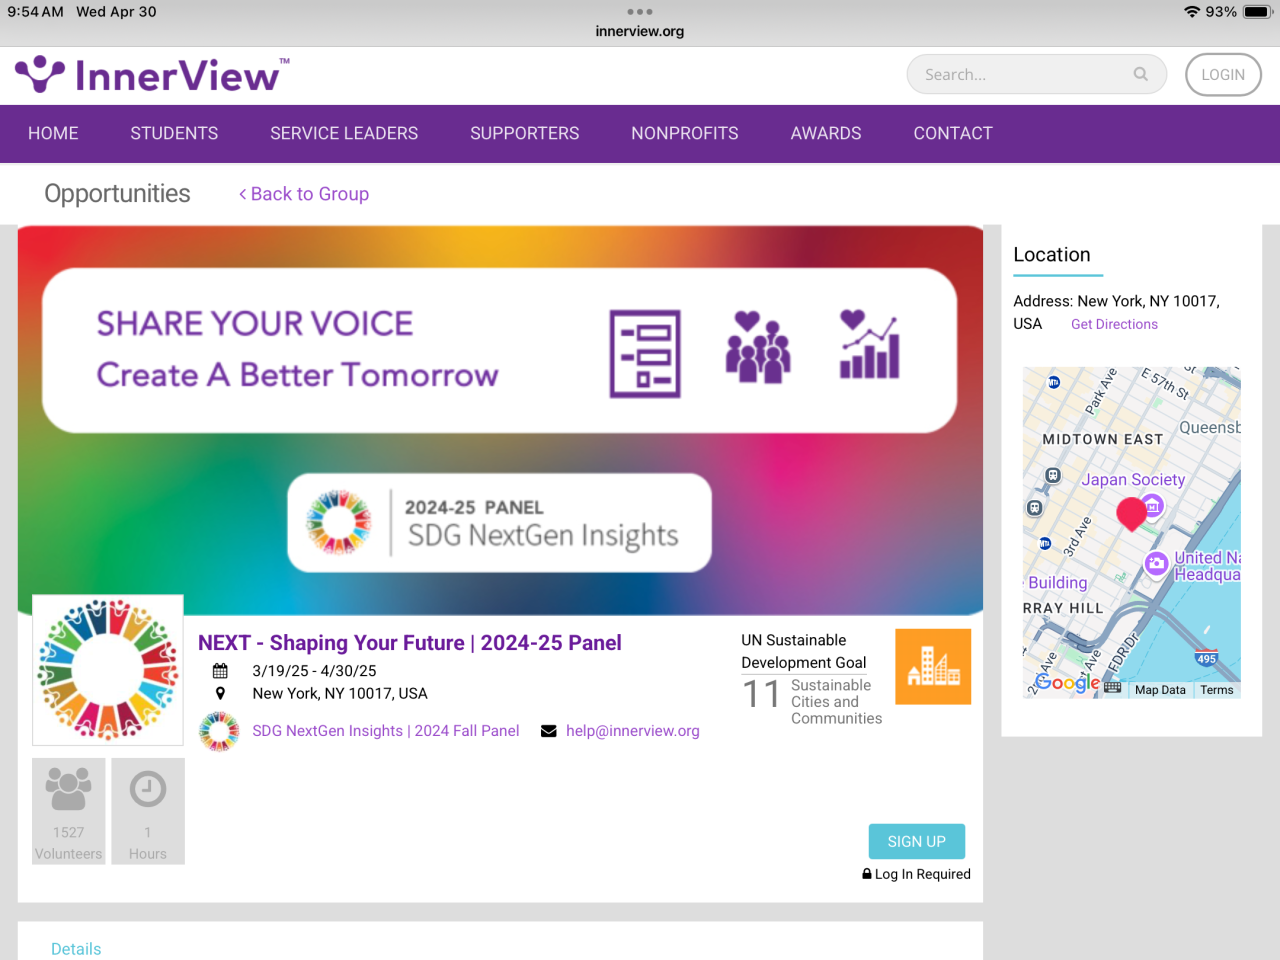Click the growth chart heart icon
The width and height of the screenshot is (1280, 960).
[x=869, y=344]
